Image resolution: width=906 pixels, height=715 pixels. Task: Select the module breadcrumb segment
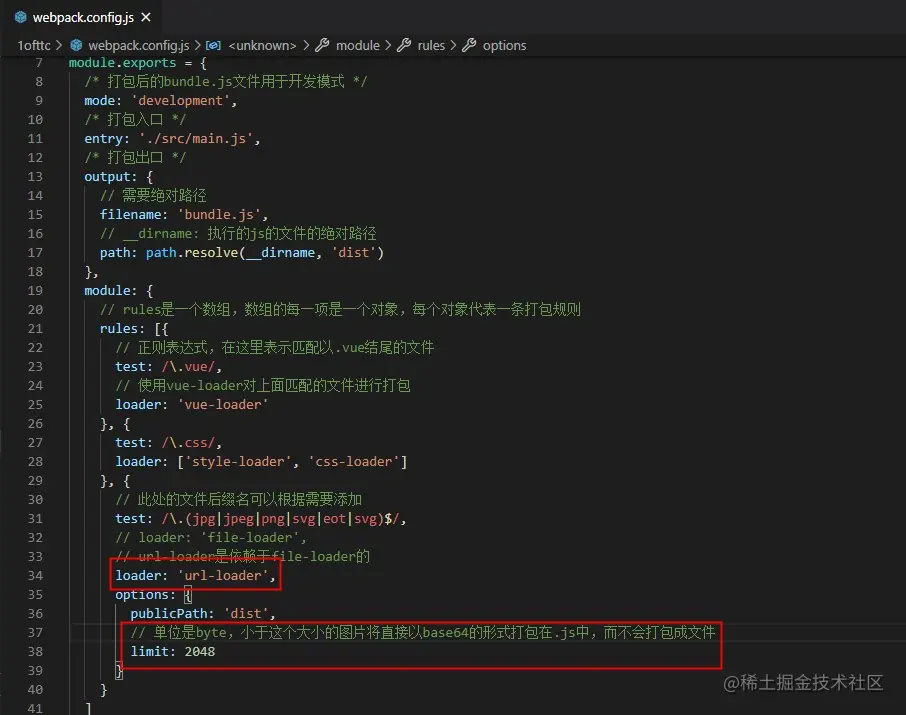click(358, 45)
